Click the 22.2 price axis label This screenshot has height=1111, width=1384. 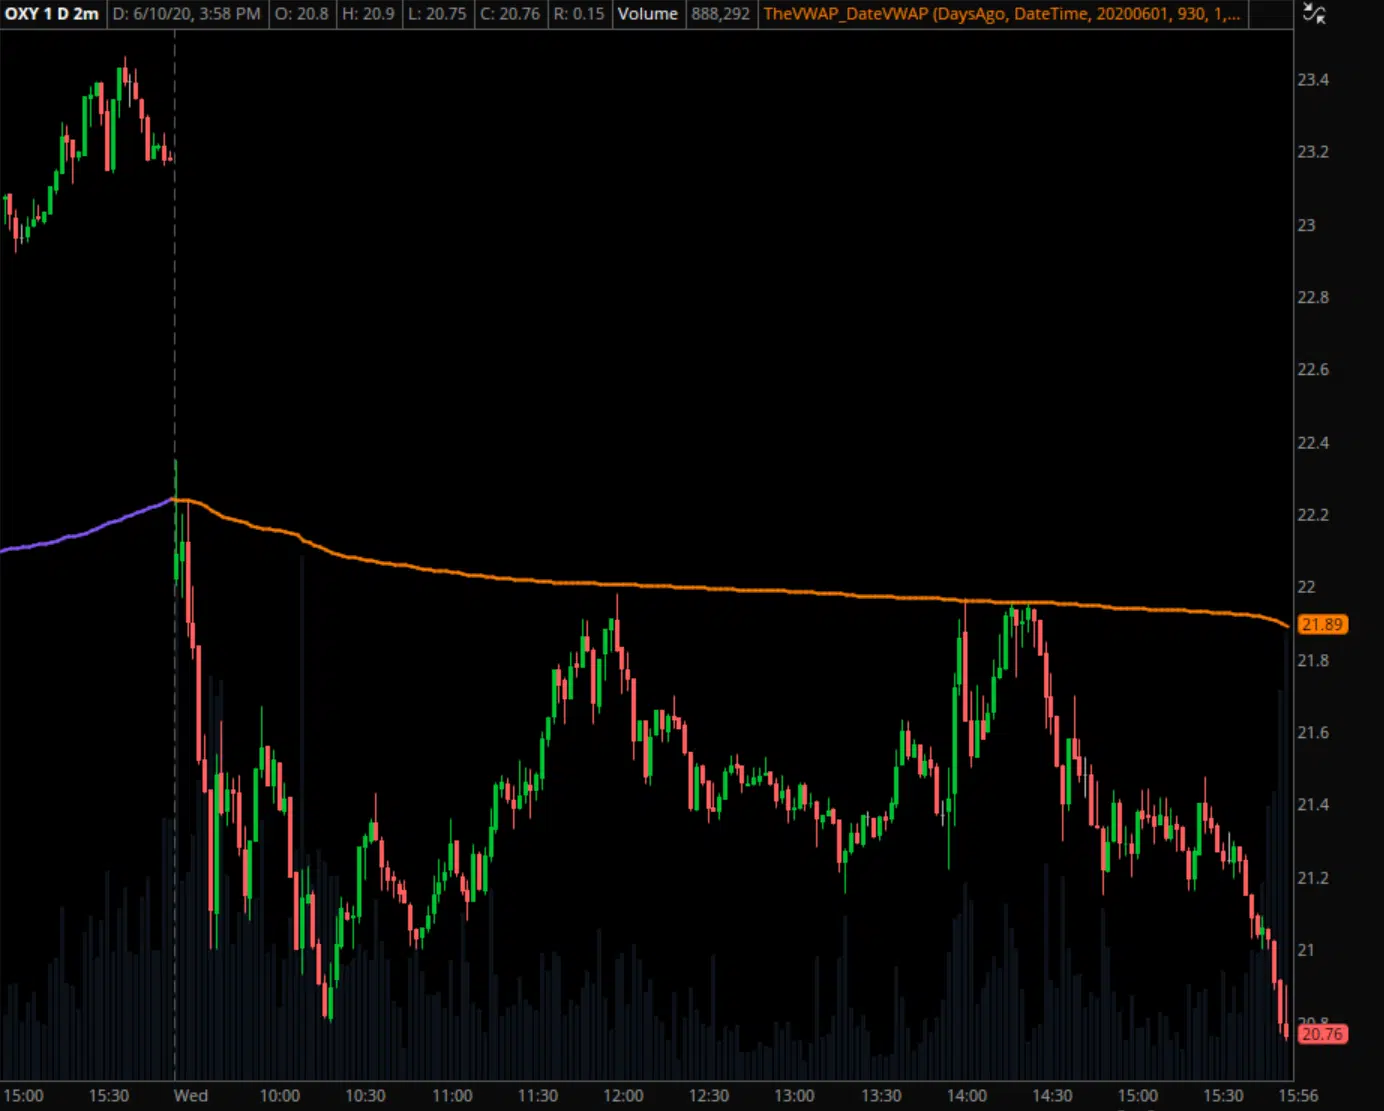pyautogui.click(x=1313, y=515)
